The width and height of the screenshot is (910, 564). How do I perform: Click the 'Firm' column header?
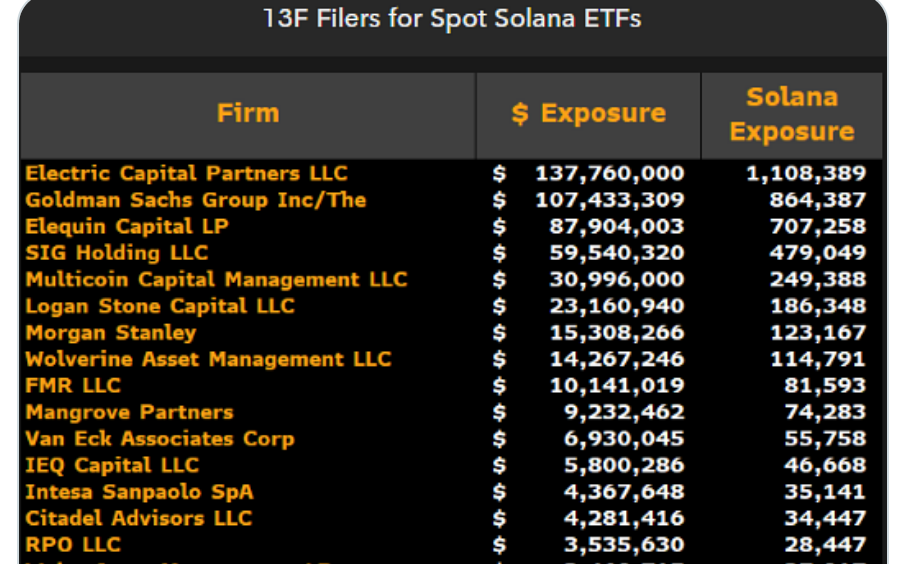[248, 113]
